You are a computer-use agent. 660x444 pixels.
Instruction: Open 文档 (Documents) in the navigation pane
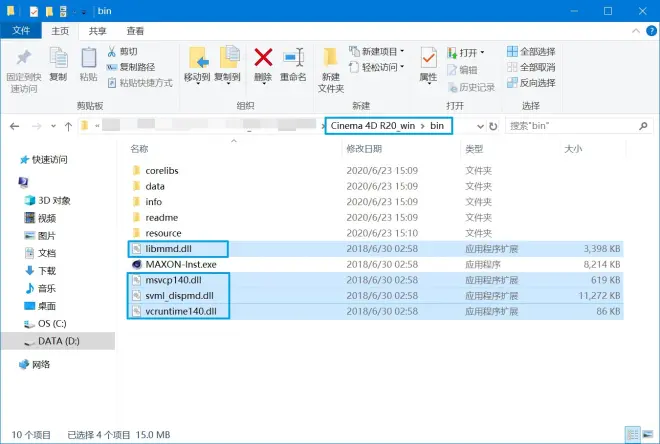[x=40, y=253]
